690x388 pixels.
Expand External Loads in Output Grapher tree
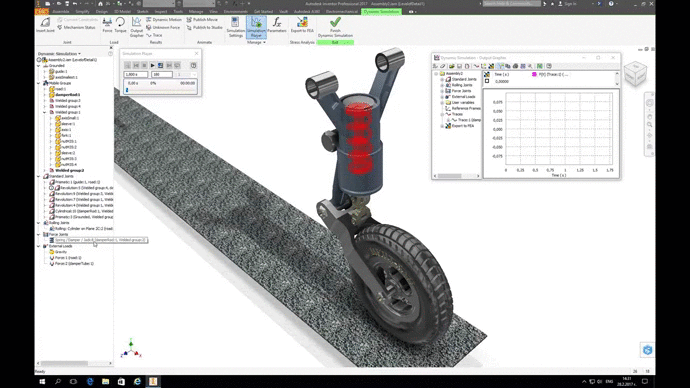(x=442, y=96)
